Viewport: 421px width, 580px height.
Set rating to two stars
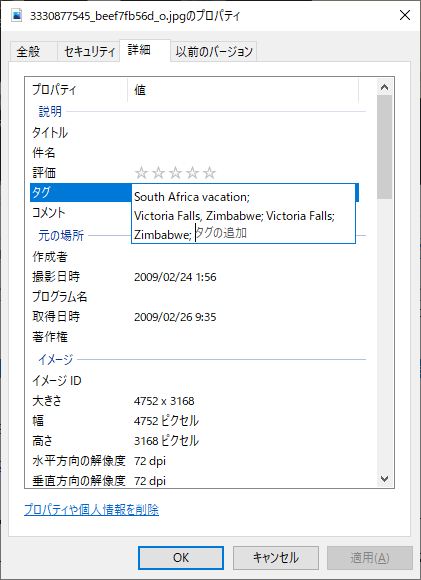(158, 173)
